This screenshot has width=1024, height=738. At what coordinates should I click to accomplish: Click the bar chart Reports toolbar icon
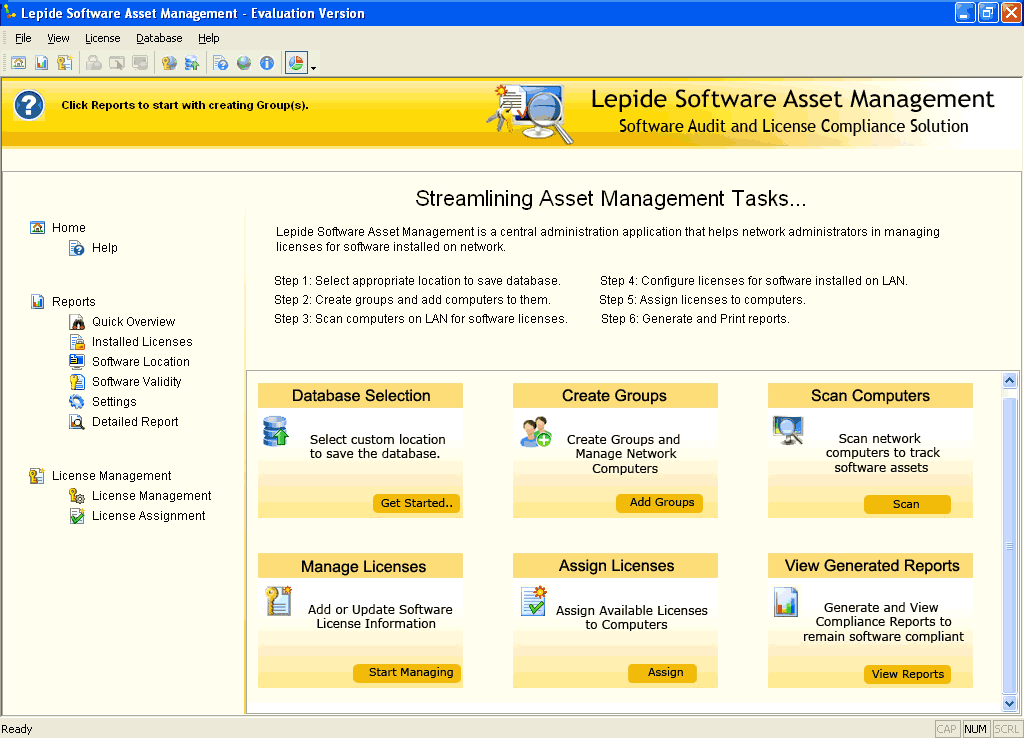(42, 62)
